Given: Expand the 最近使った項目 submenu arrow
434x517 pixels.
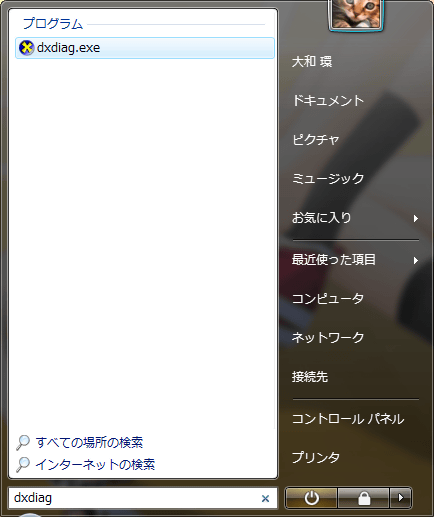Looking at the screenshot, I should (416, 260).
